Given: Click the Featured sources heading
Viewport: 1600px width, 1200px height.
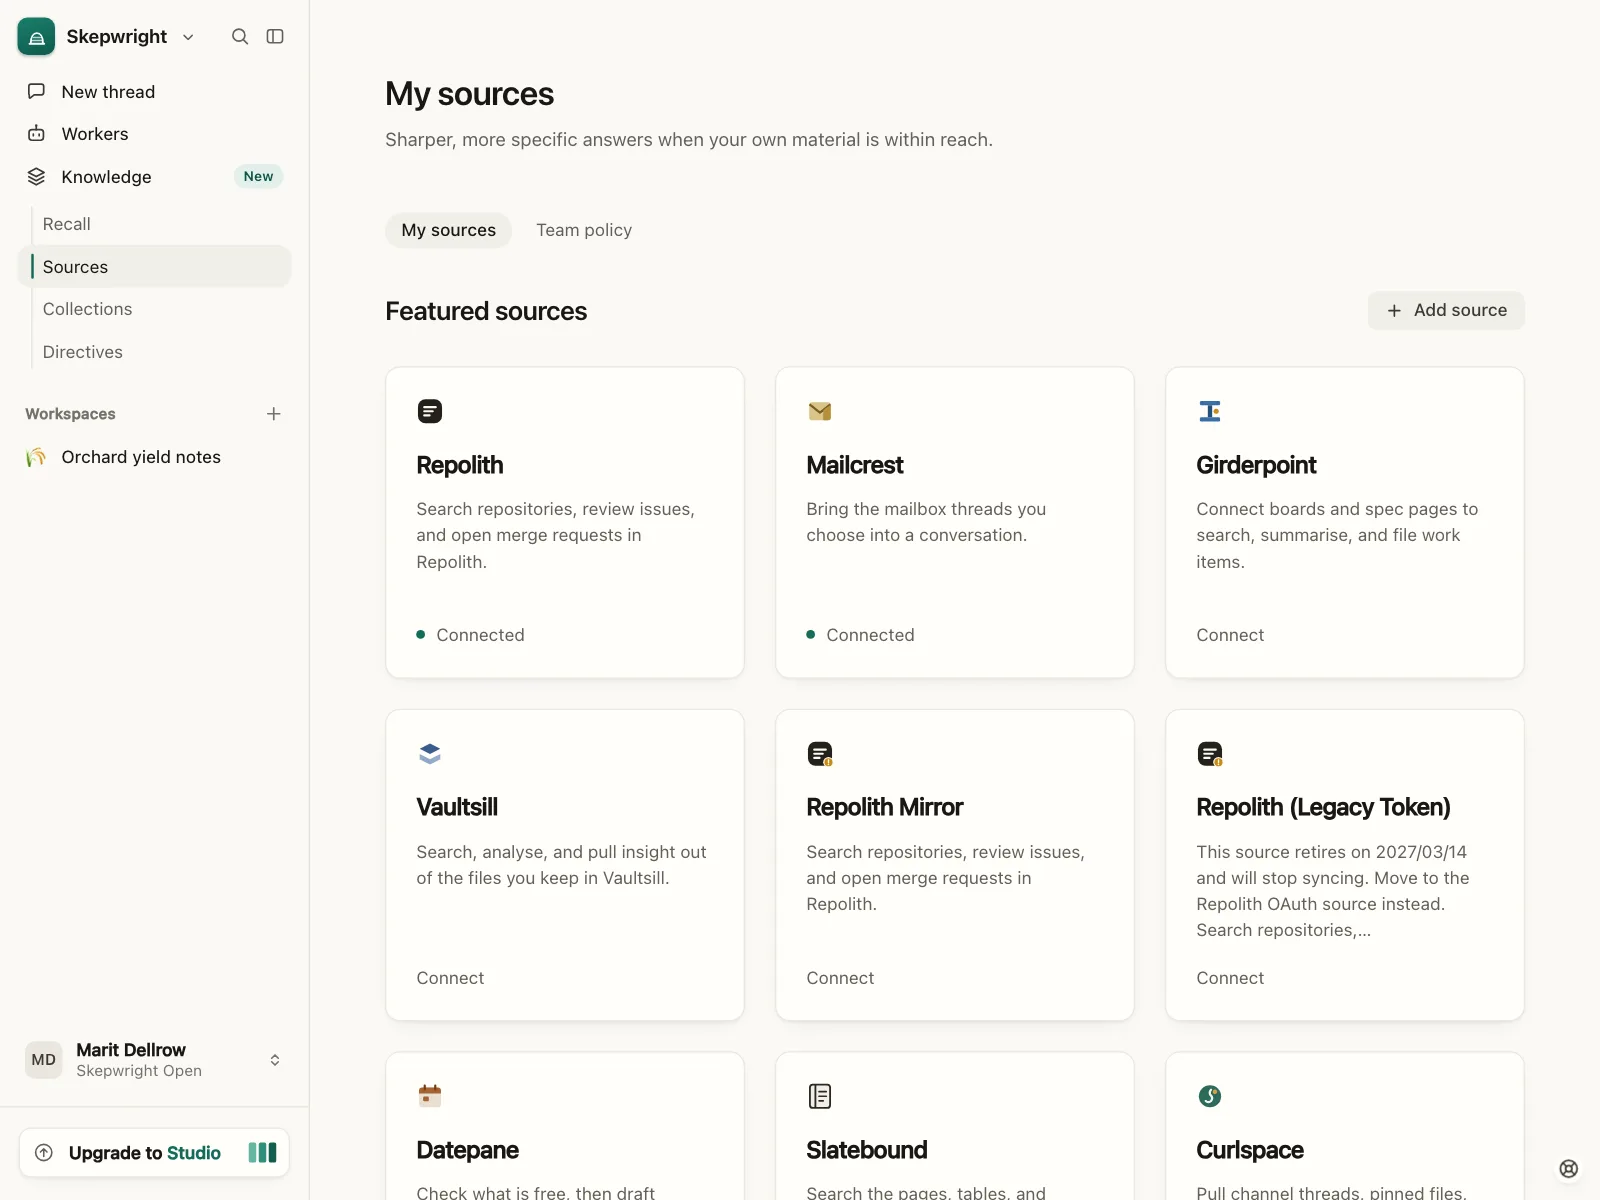Looking at the screenshot, I should click(486, 311).
